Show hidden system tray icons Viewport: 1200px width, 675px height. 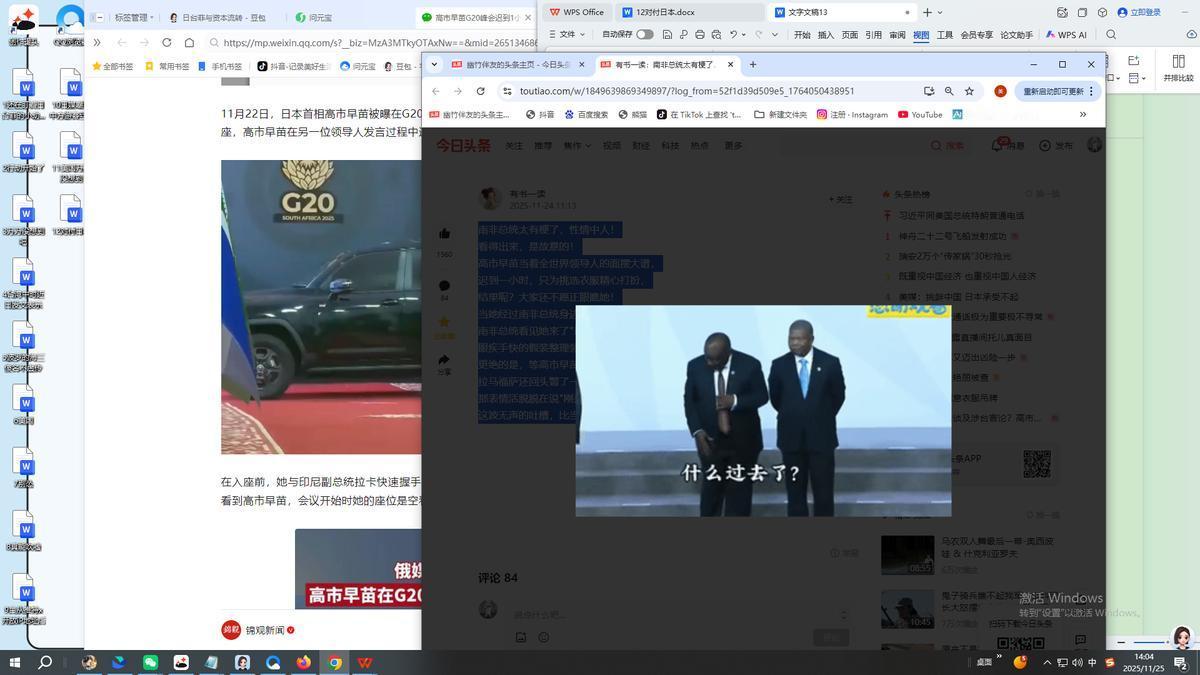pyautogui.click(x=1047, y=662)
